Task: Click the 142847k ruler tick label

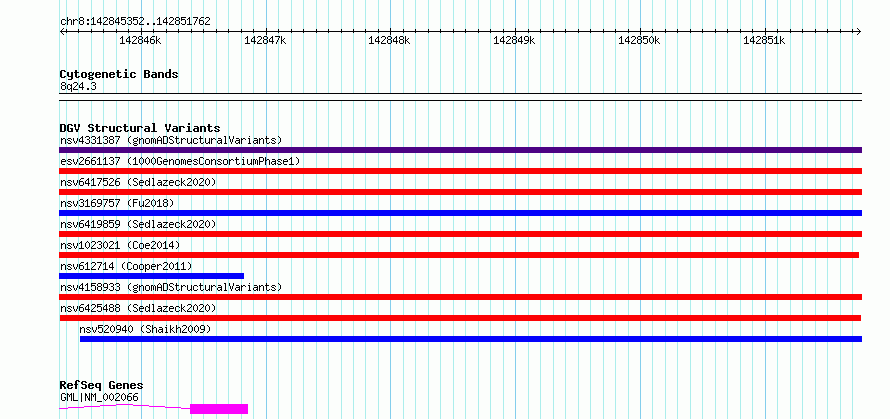Action: [265, 40]
